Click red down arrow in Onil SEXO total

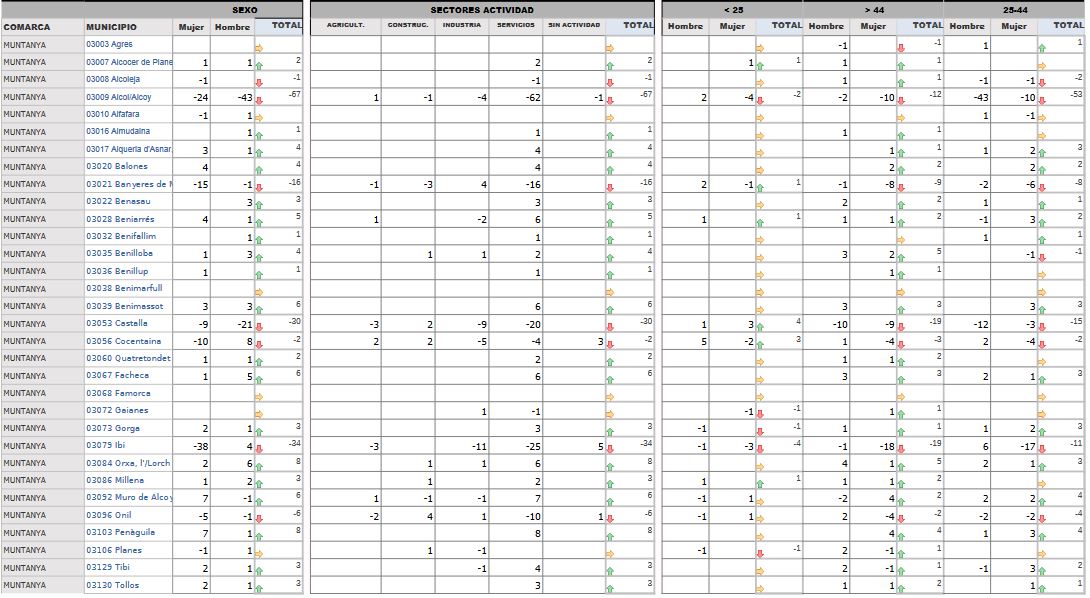[x=260, y=518]
